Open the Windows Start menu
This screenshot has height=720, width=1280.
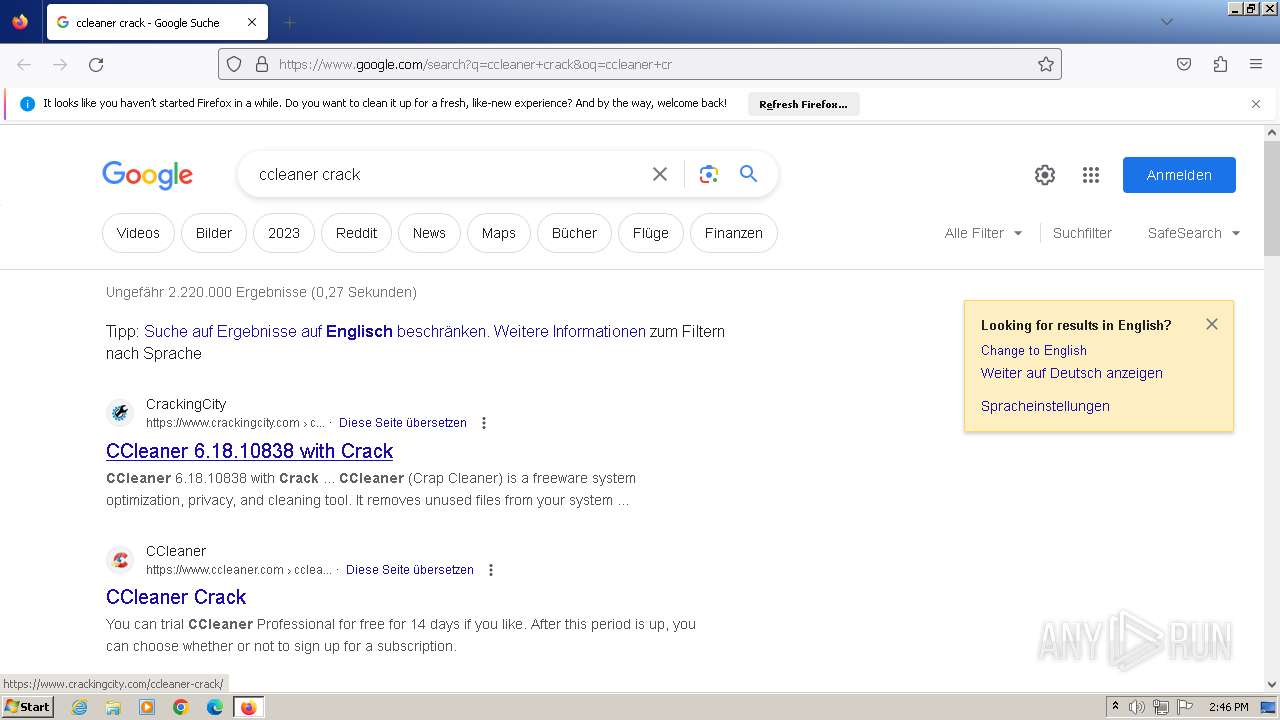pos(28,707)
